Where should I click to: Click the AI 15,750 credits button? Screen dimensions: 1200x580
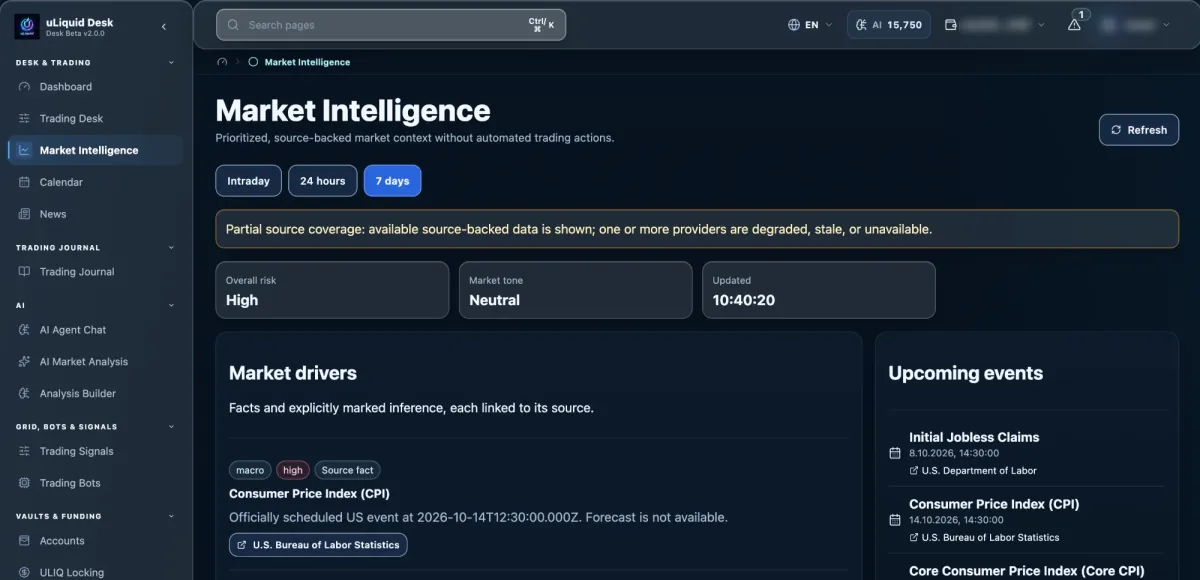(889, 25)
